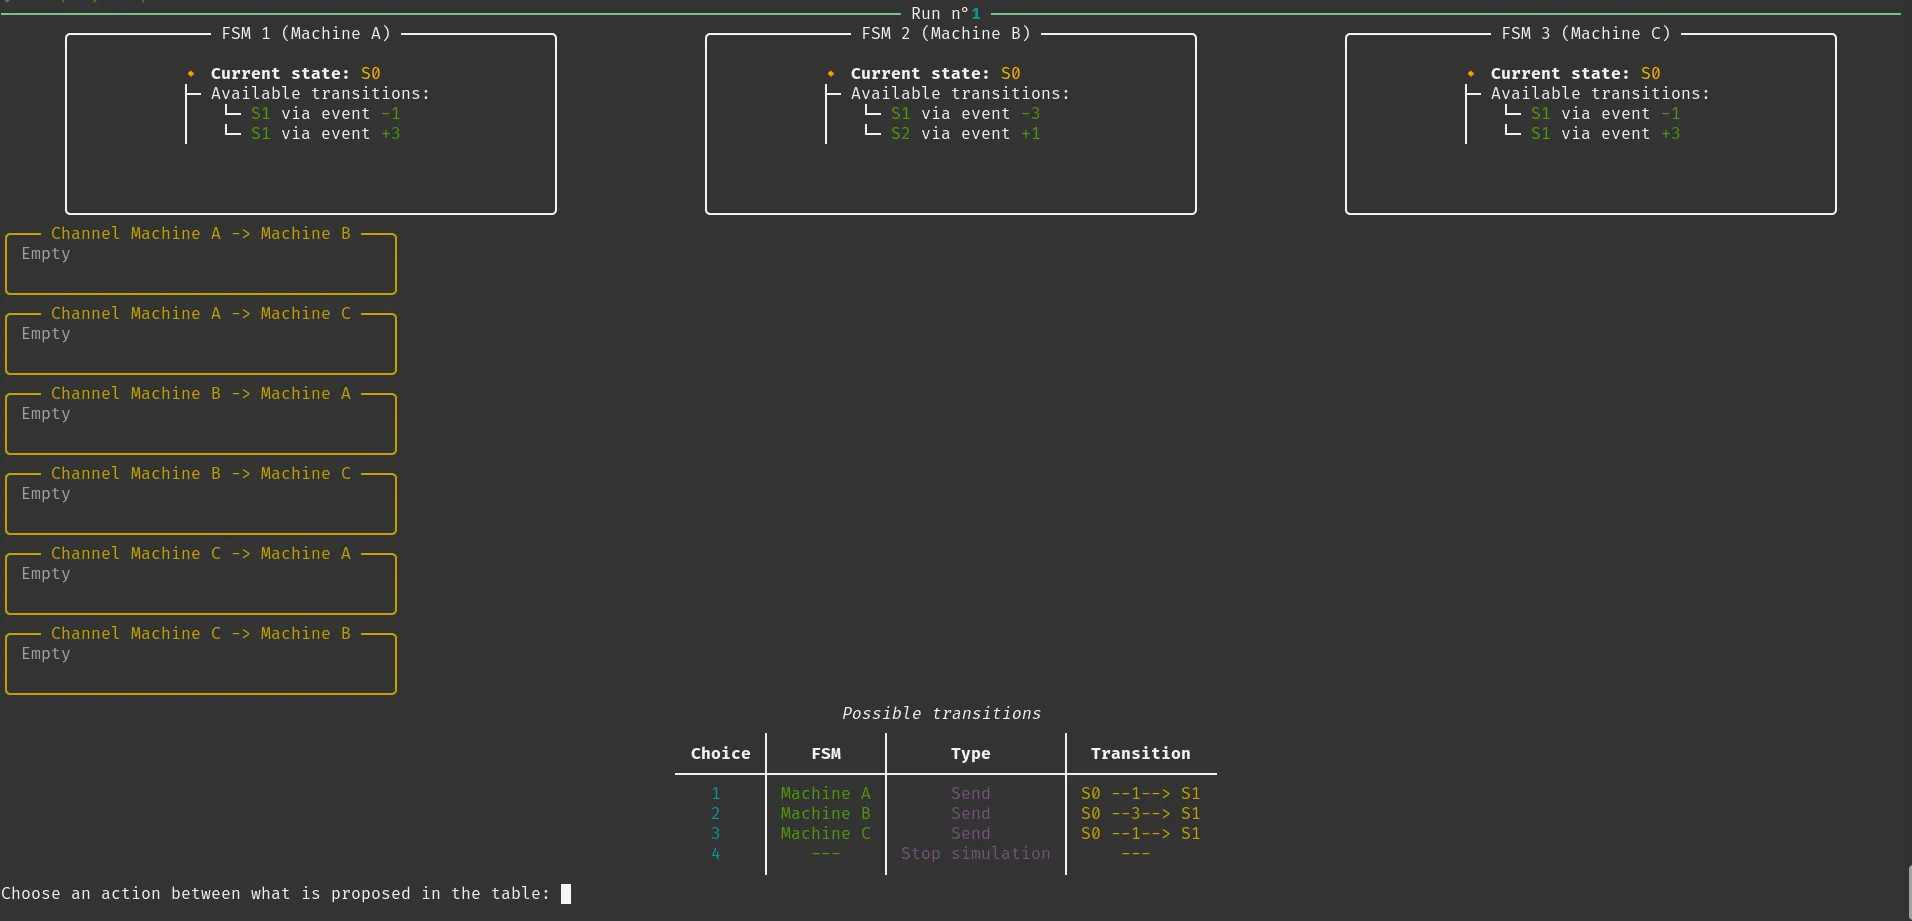Select Machine B's 'S1 via event -3' transition
Screen dimensions: 1912x921
click(965, 114)
